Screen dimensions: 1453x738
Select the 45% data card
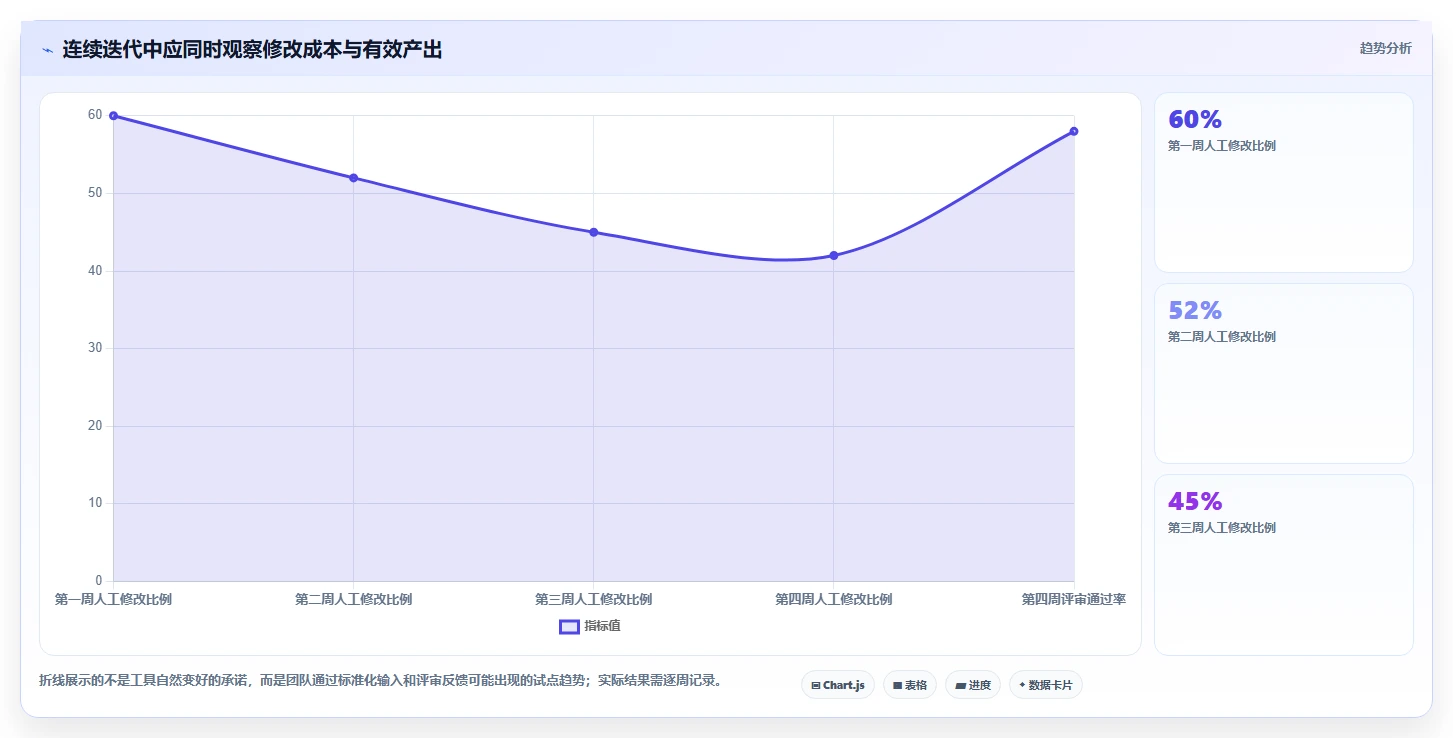tap(1284, 564)
